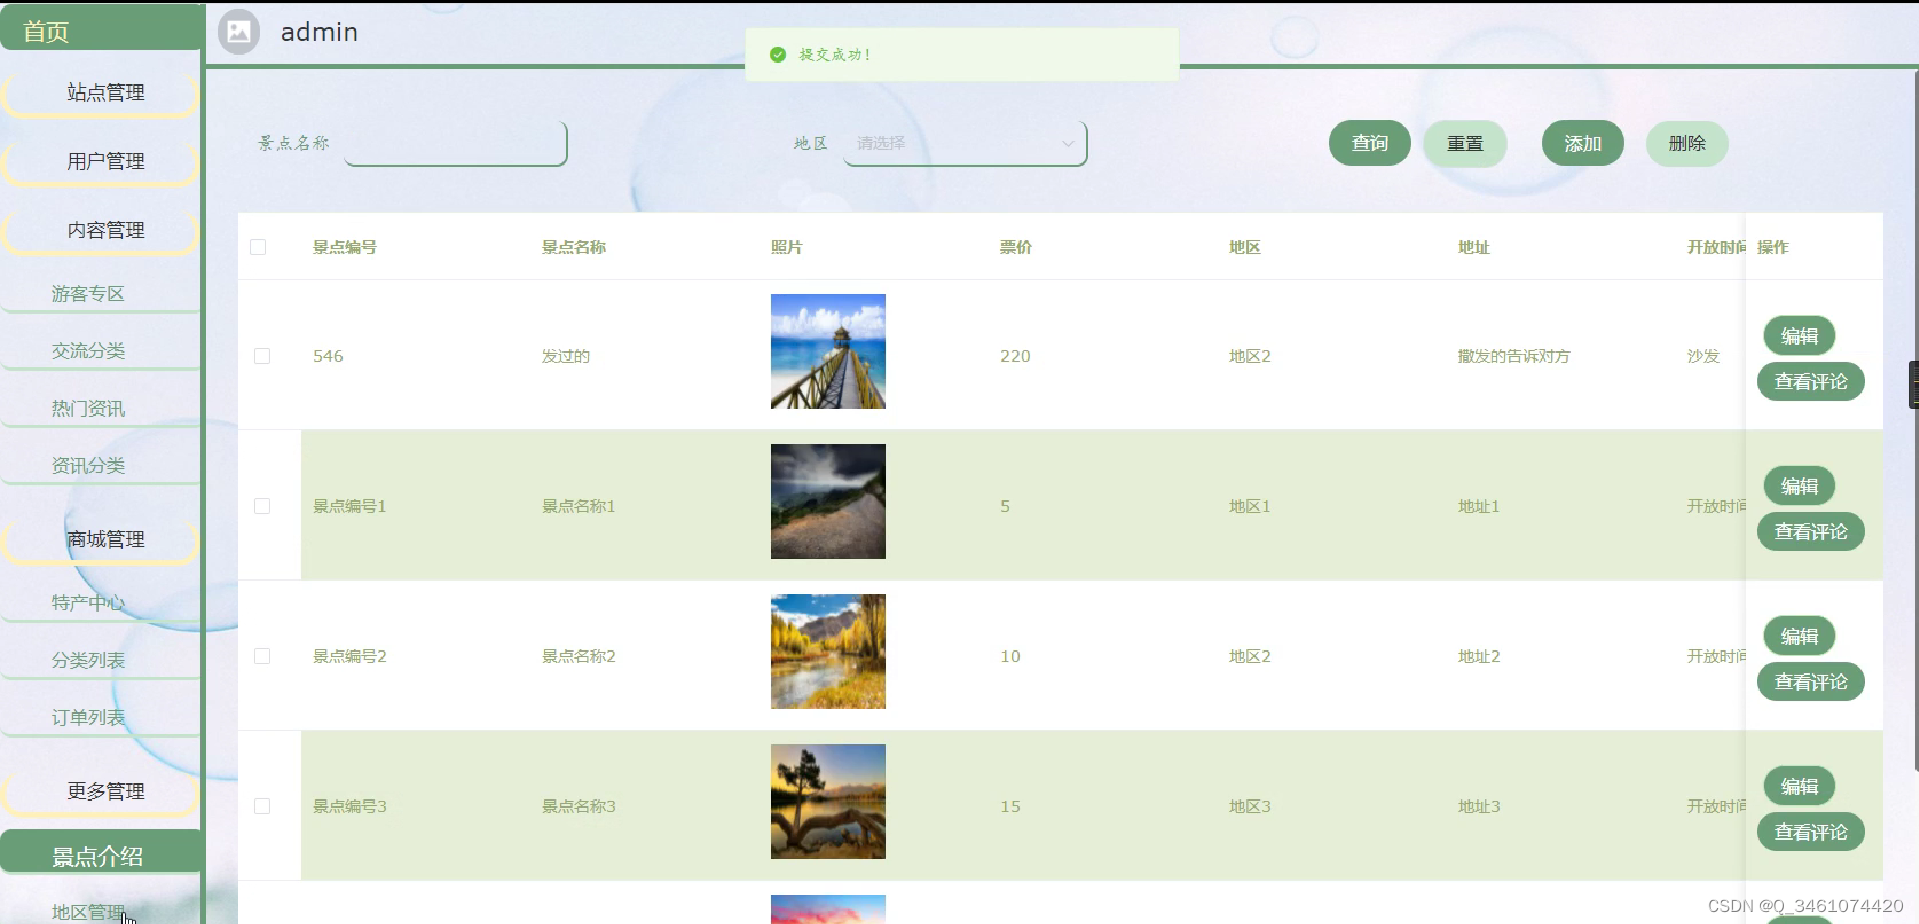1919x924 pixels.
Task: Collapse 商城管理 sidebar menu
Action: coord(101,539)
